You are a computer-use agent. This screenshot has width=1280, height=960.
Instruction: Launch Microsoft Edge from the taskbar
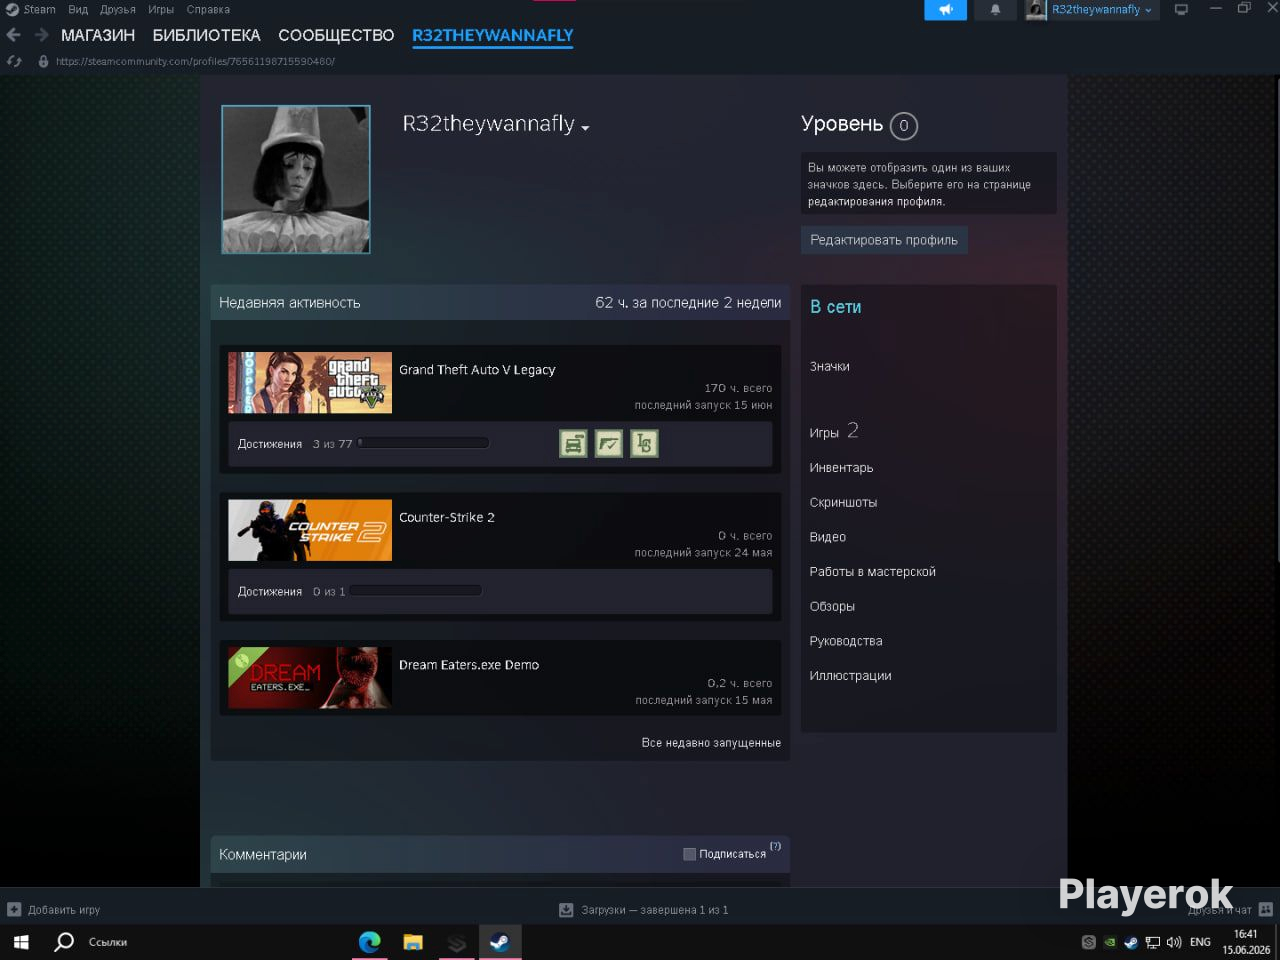pyautogui.click(x=370, y=942)
